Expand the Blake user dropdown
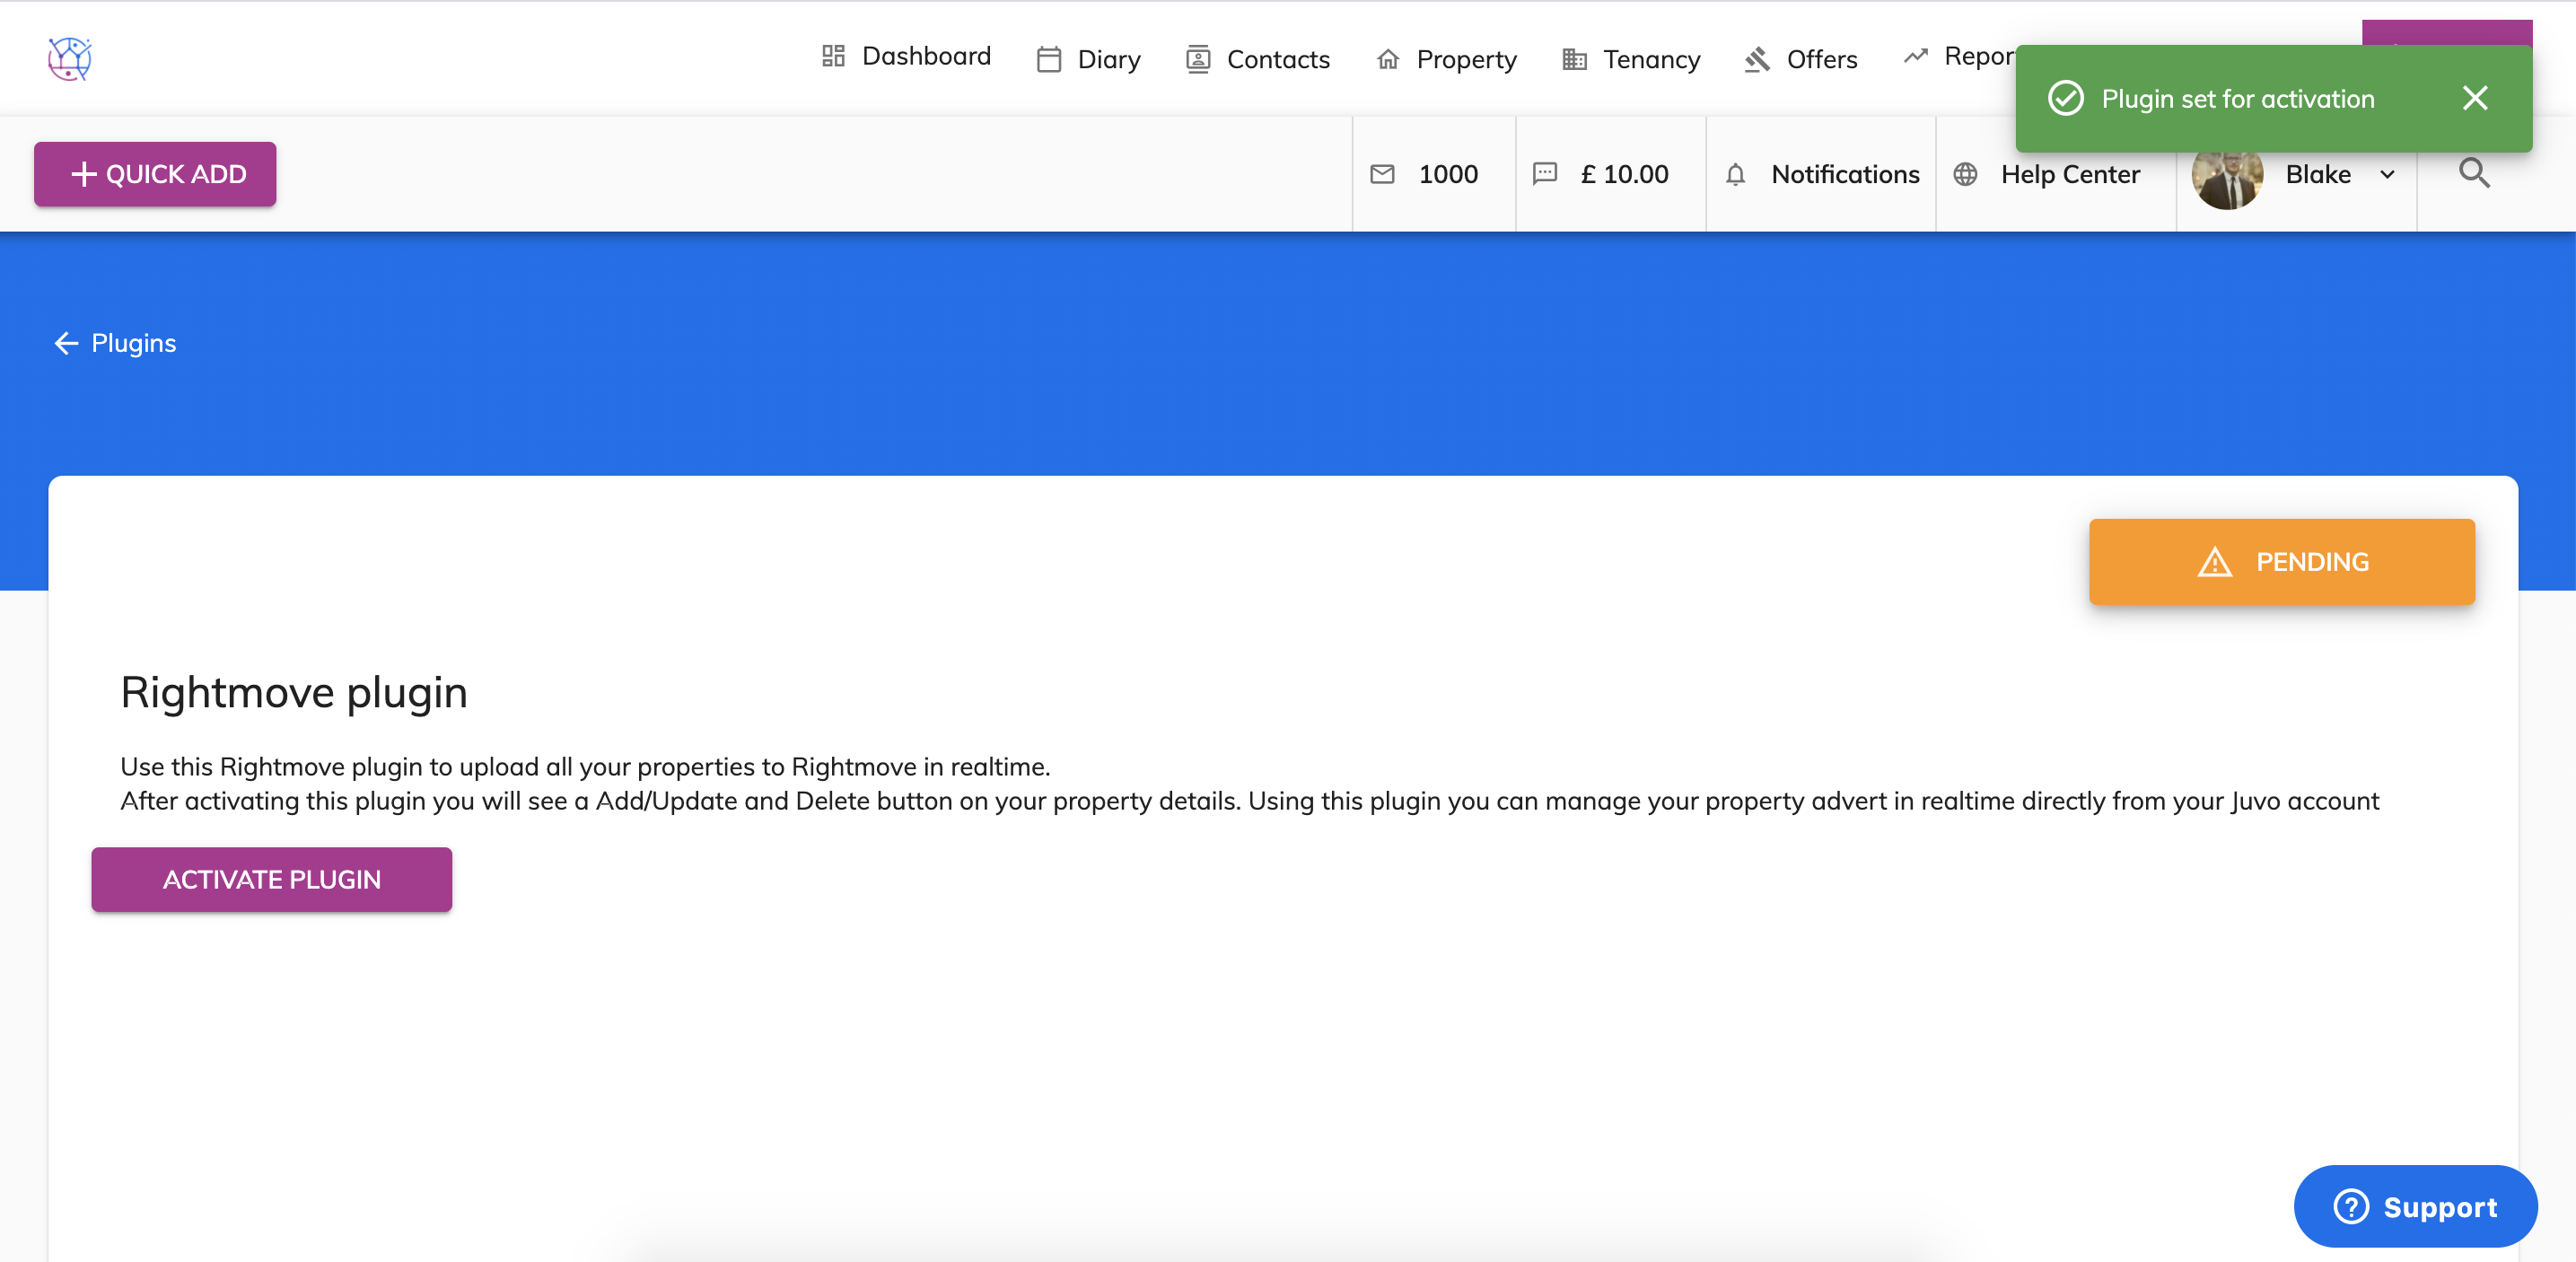Viewport: 2576px width, 1262px height. pyautogui.click(x=2387, y=174)
